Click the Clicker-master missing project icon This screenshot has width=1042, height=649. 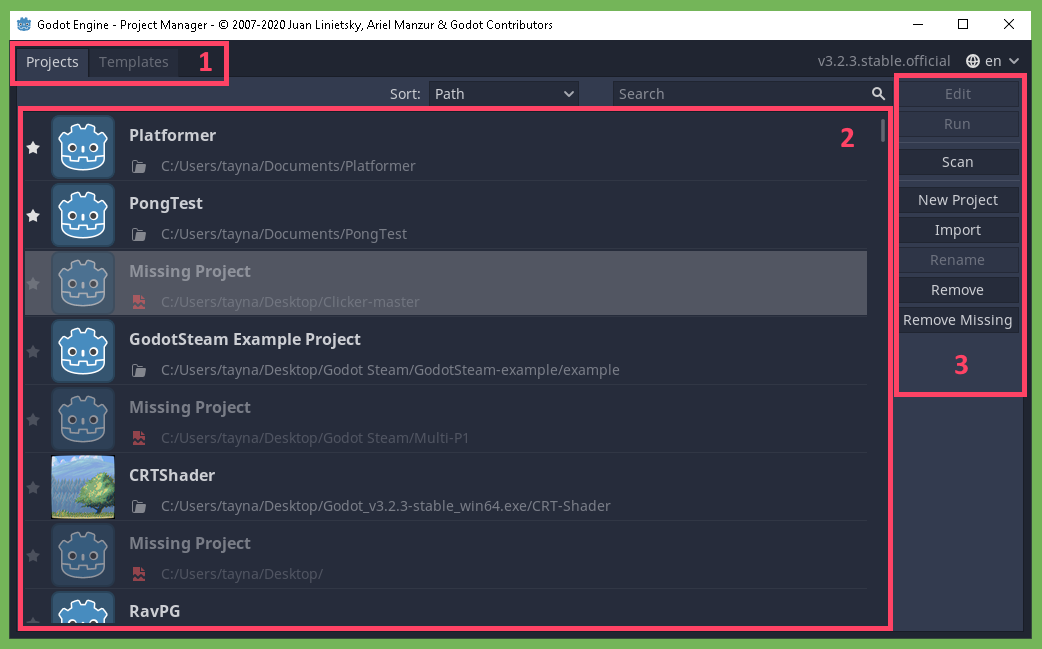click(x=83, y=284)
